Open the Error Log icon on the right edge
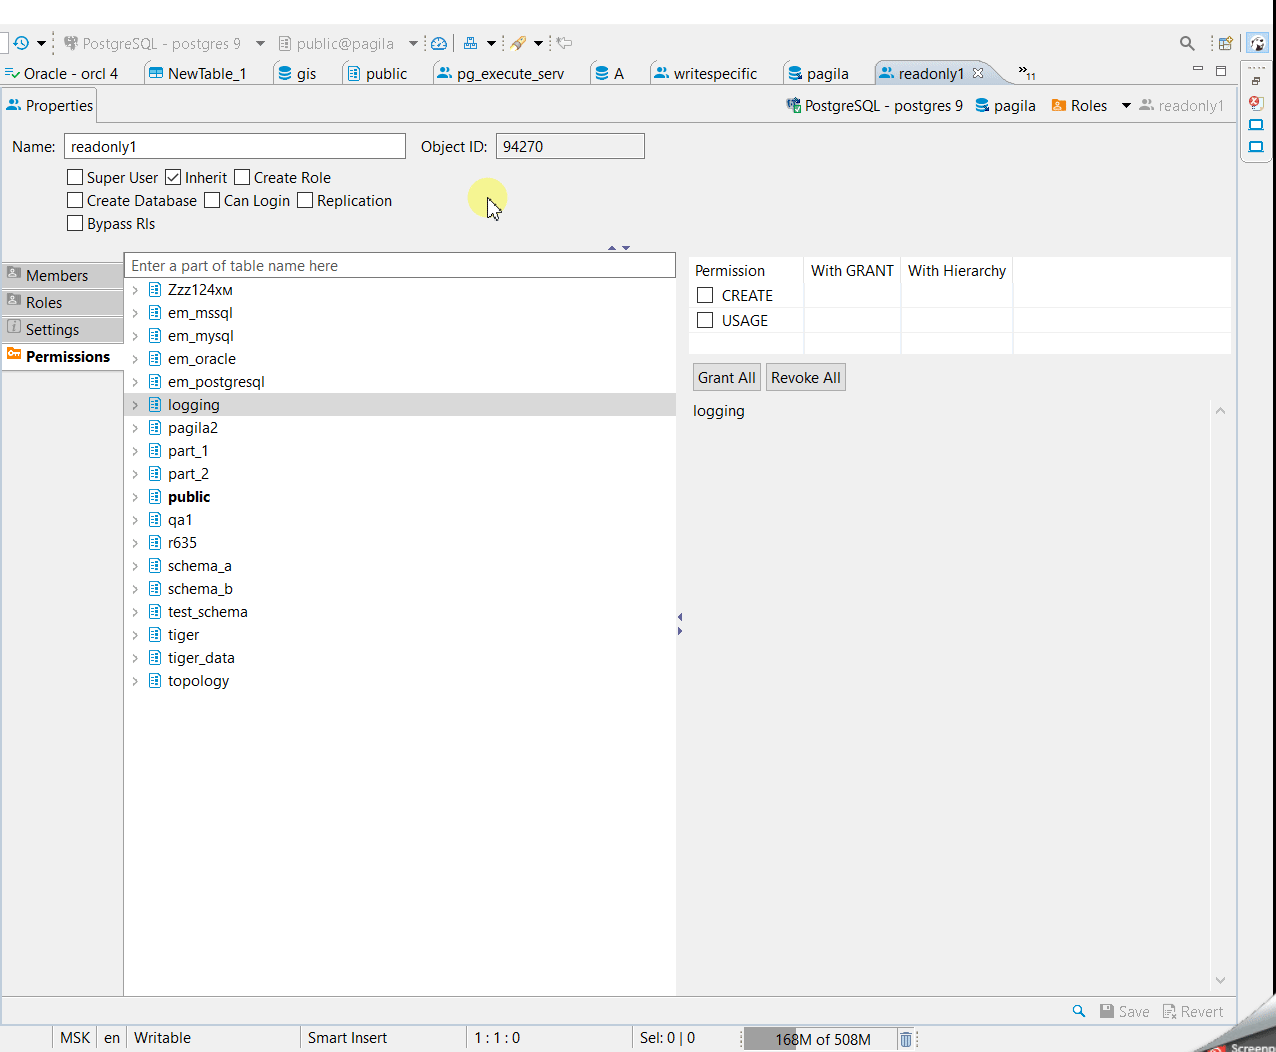The image size is (1276, 1052). click(1256, 102)
